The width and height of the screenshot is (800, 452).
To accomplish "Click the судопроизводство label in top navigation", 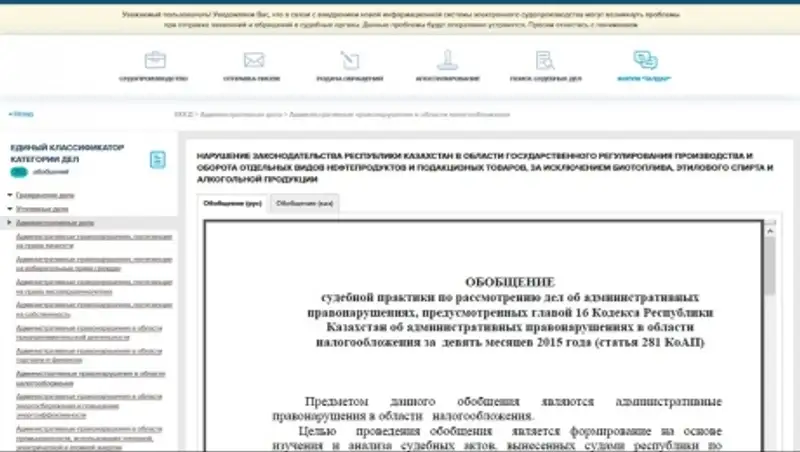I will [154, 79].
